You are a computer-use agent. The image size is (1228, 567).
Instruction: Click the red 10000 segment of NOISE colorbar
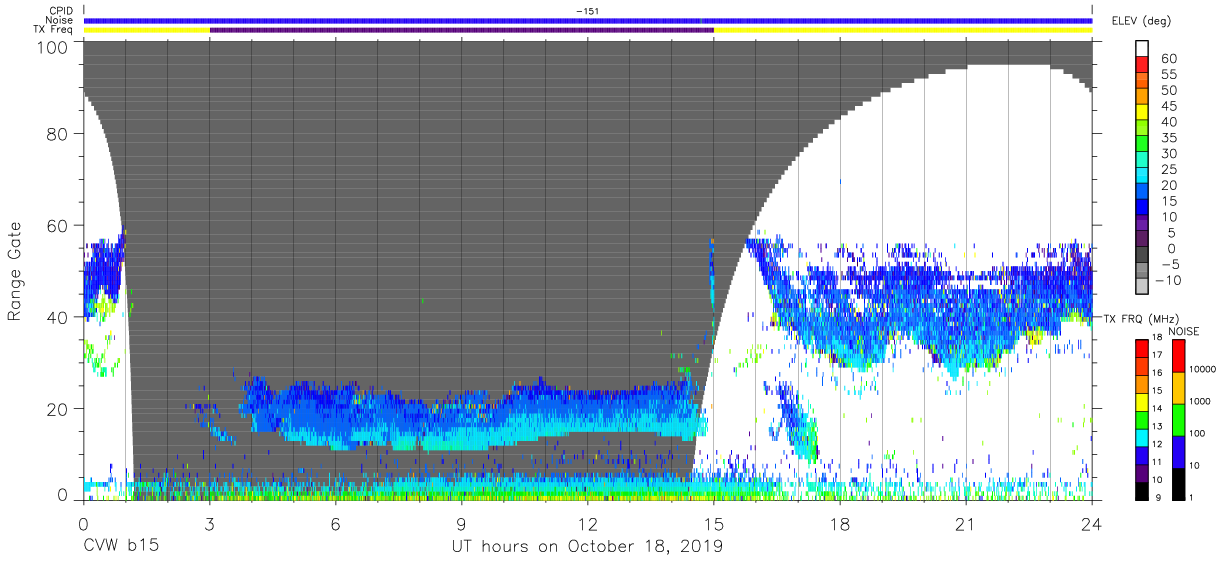click(1178, 356)
